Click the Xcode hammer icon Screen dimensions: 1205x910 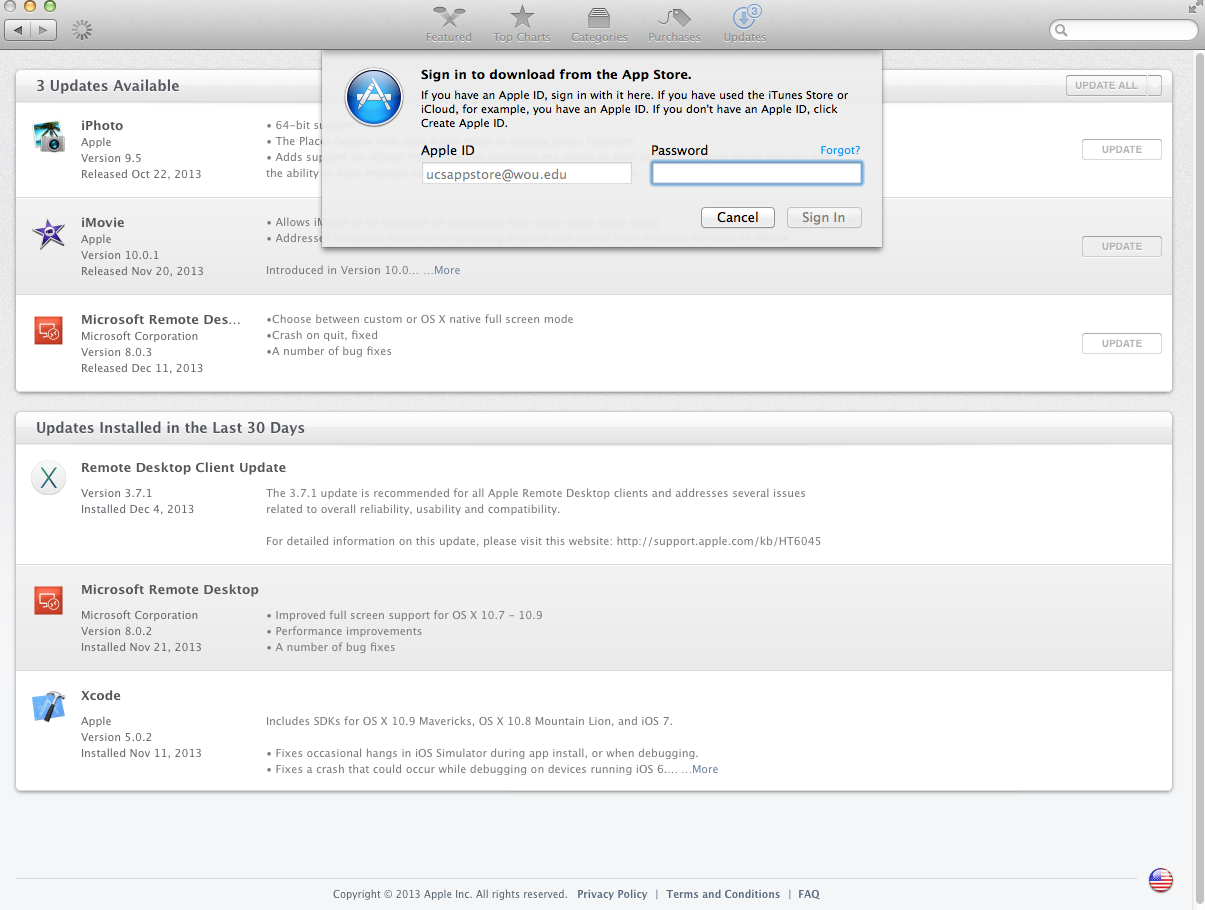(x=48, y=706)
